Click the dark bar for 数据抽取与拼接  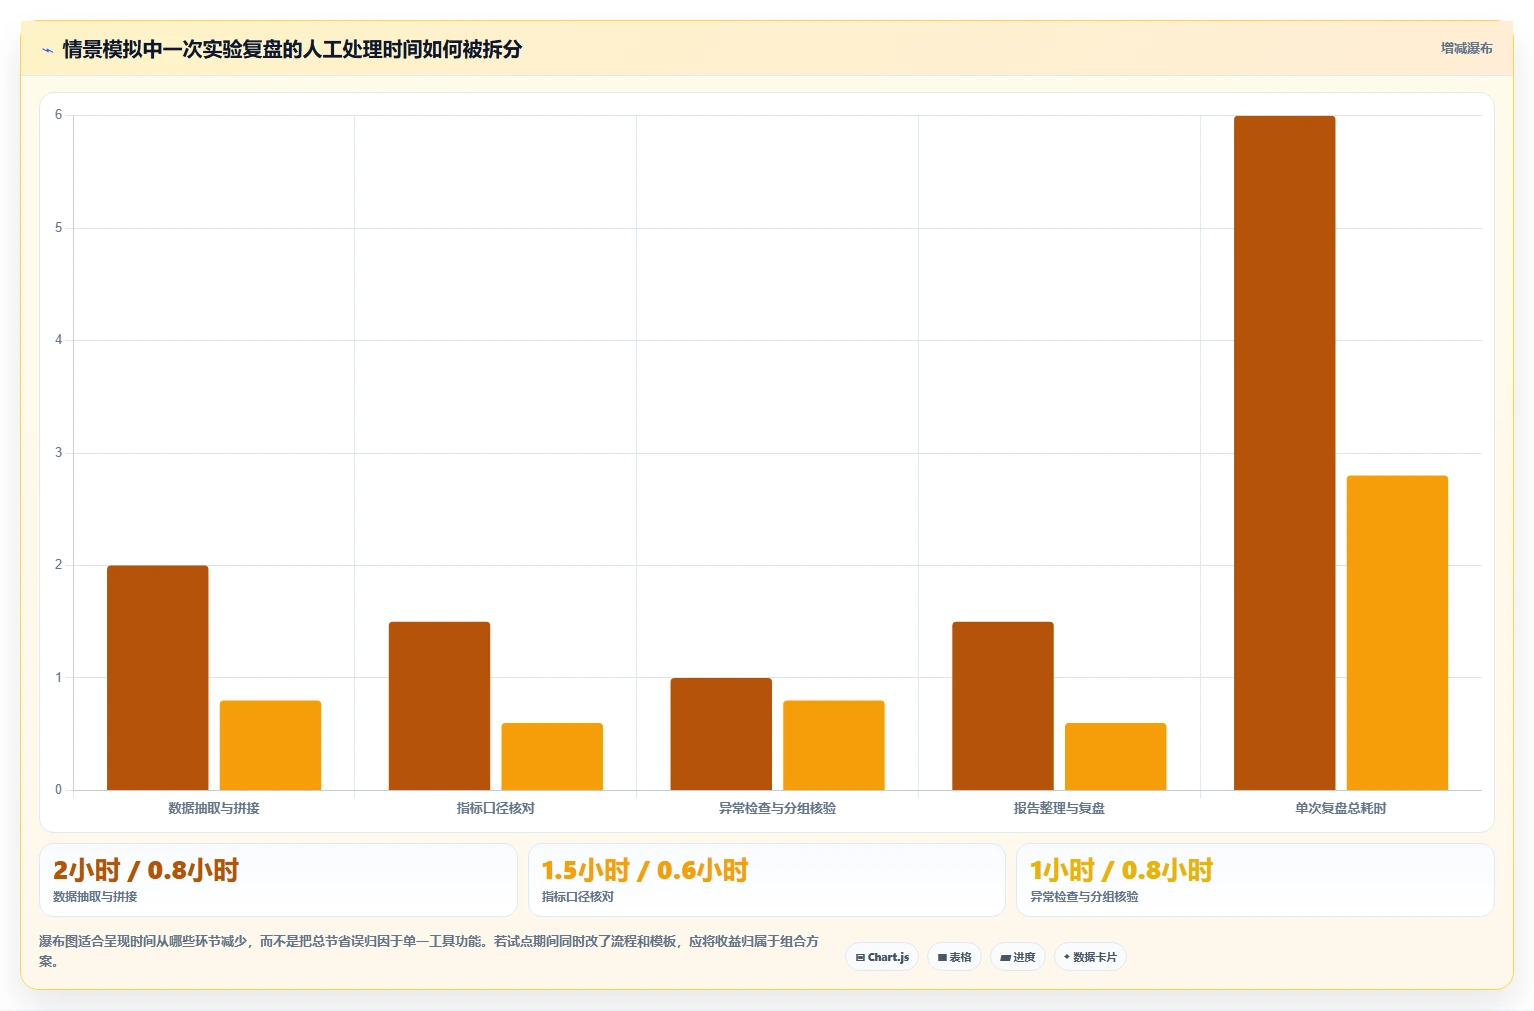pyautogui.click(x=158, y=678)
